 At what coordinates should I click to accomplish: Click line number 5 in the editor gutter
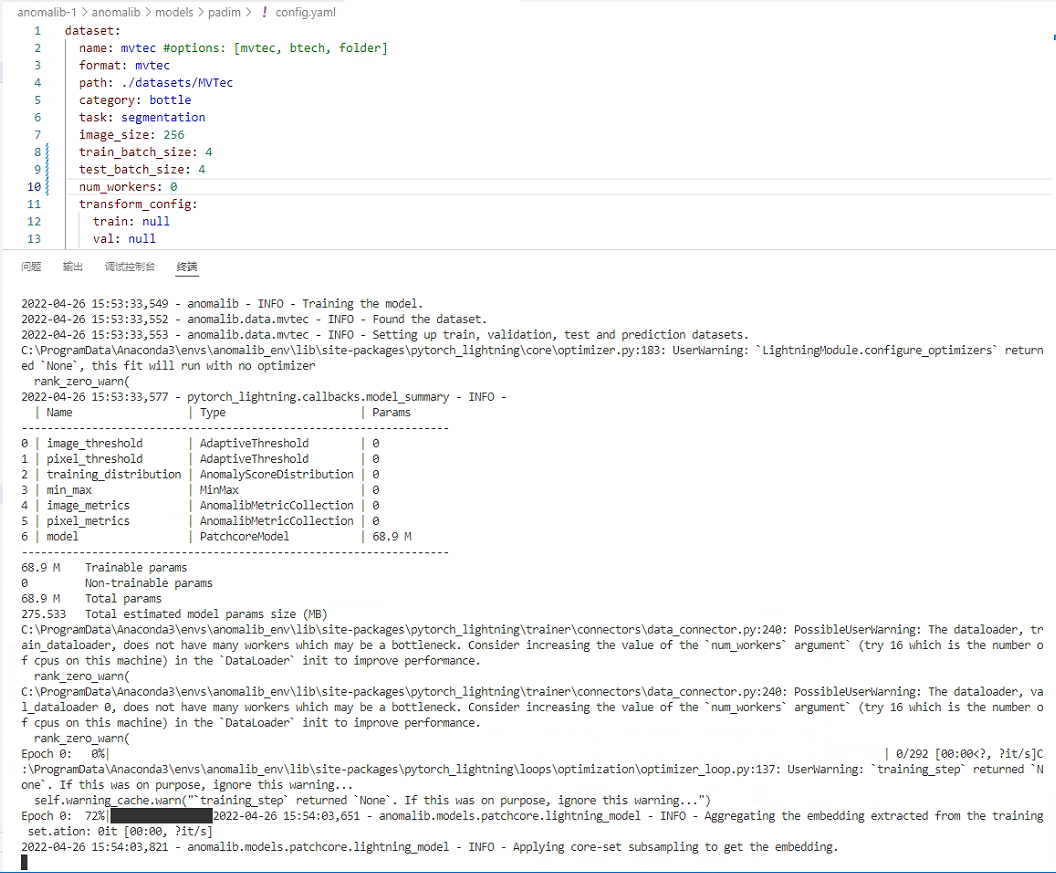pyautogui.click(x=37, y=99)
